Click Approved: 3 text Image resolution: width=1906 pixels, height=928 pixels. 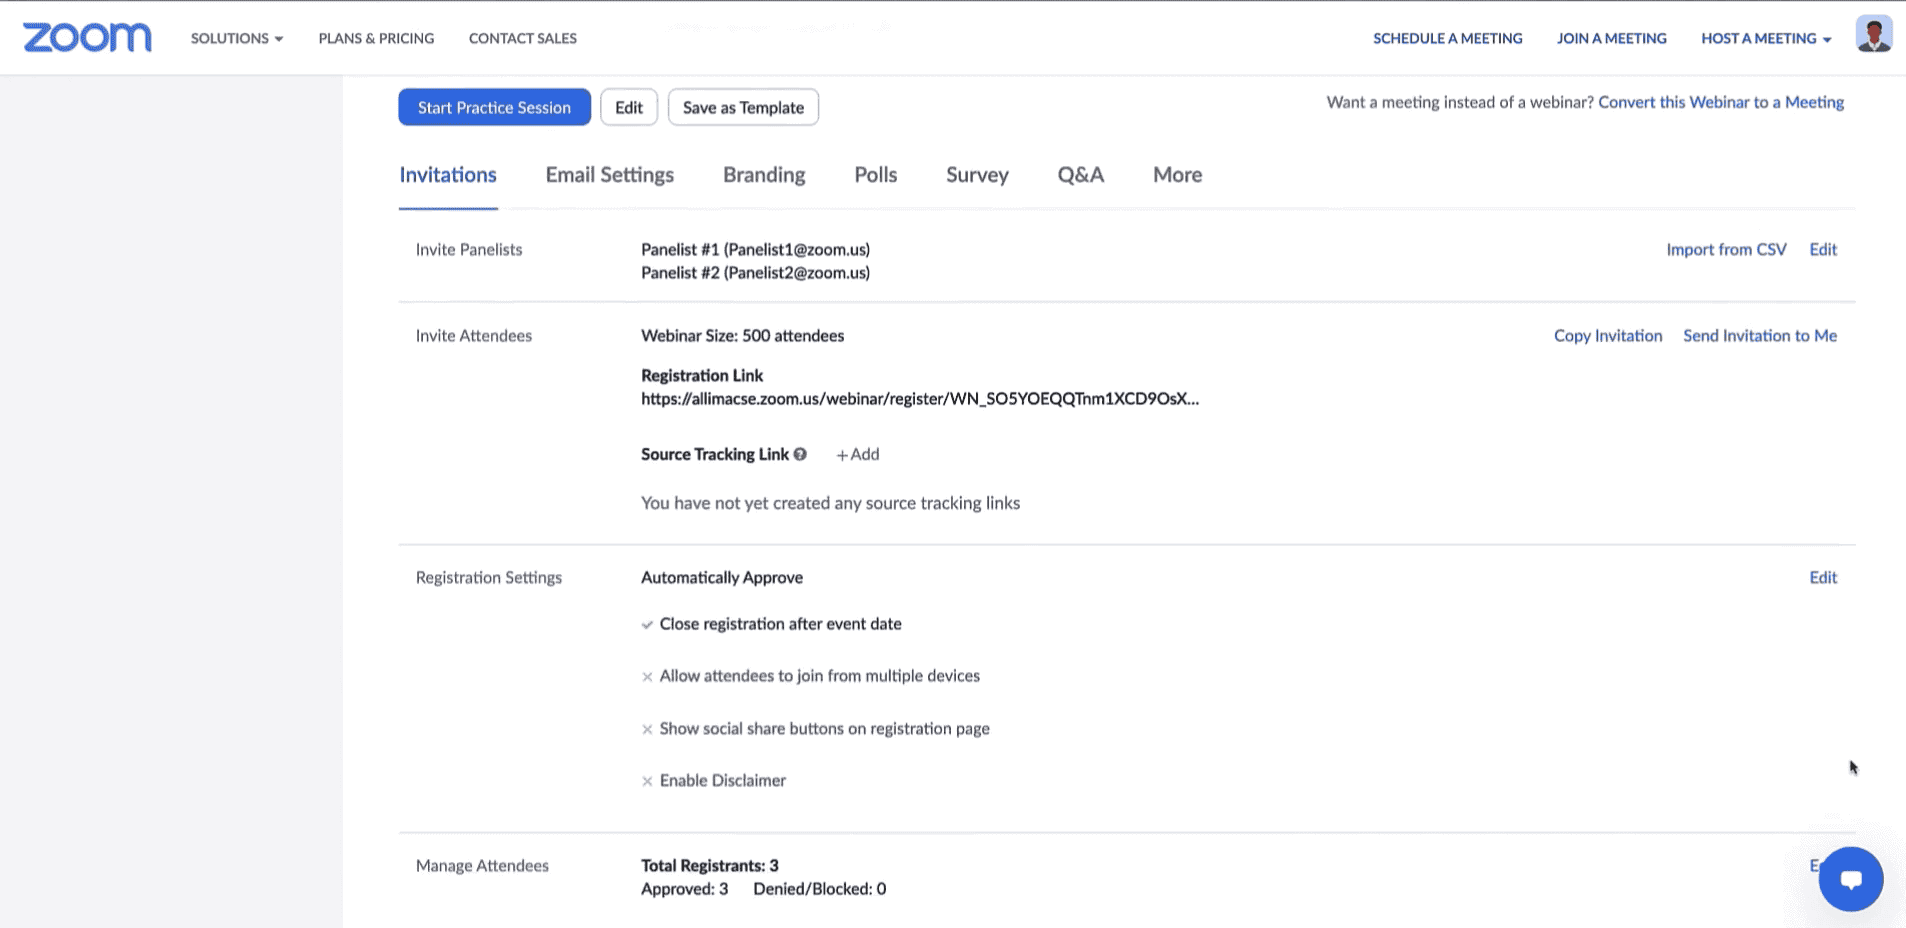point(684,889)
